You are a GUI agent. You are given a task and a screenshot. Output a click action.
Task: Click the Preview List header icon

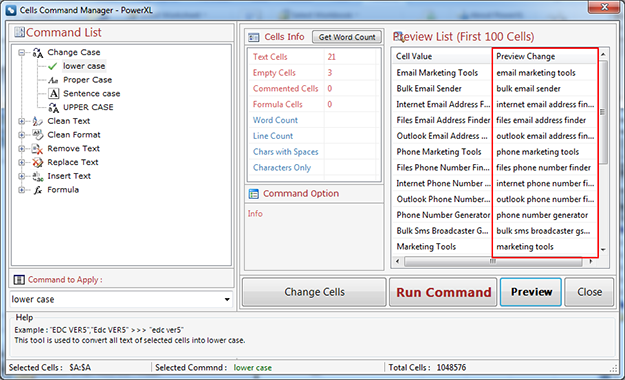(398, 36)
